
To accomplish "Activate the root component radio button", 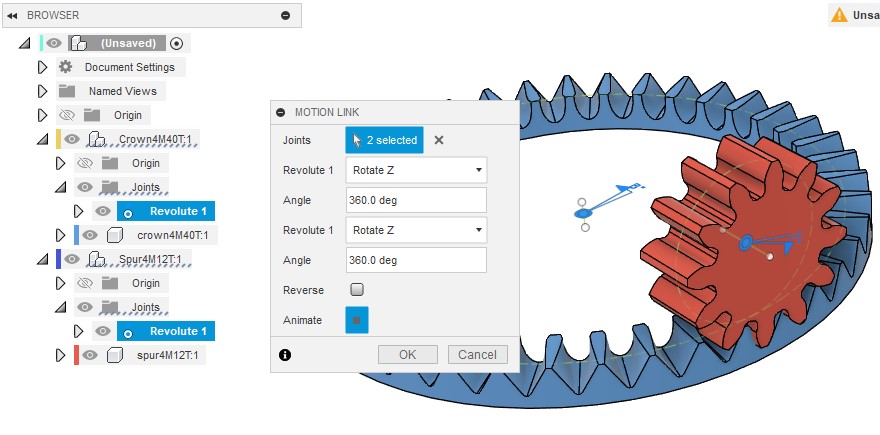I will point(177,43).
